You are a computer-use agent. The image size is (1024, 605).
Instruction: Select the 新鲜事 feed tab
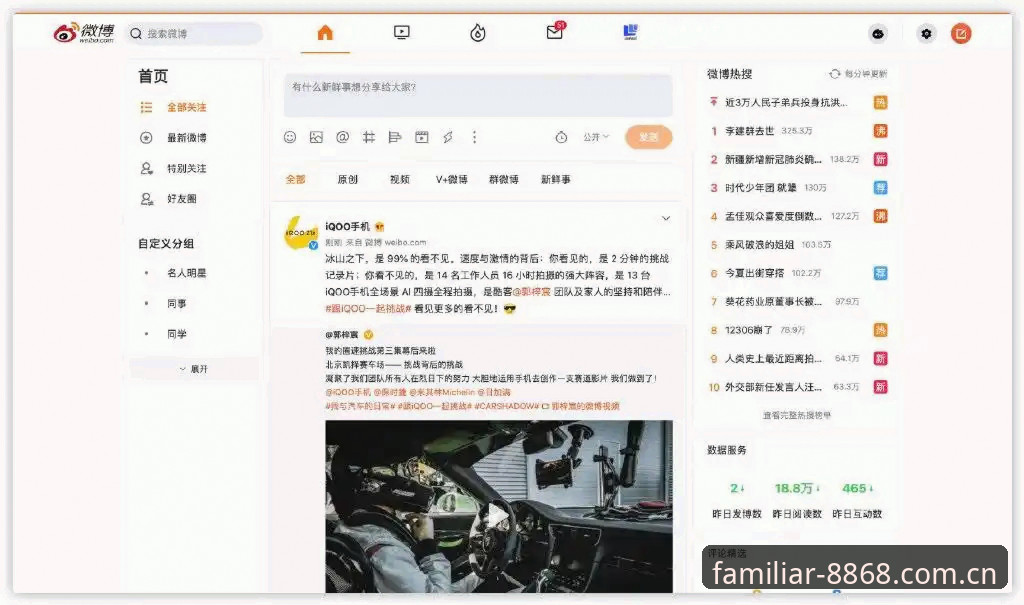(x=556, y=180)
